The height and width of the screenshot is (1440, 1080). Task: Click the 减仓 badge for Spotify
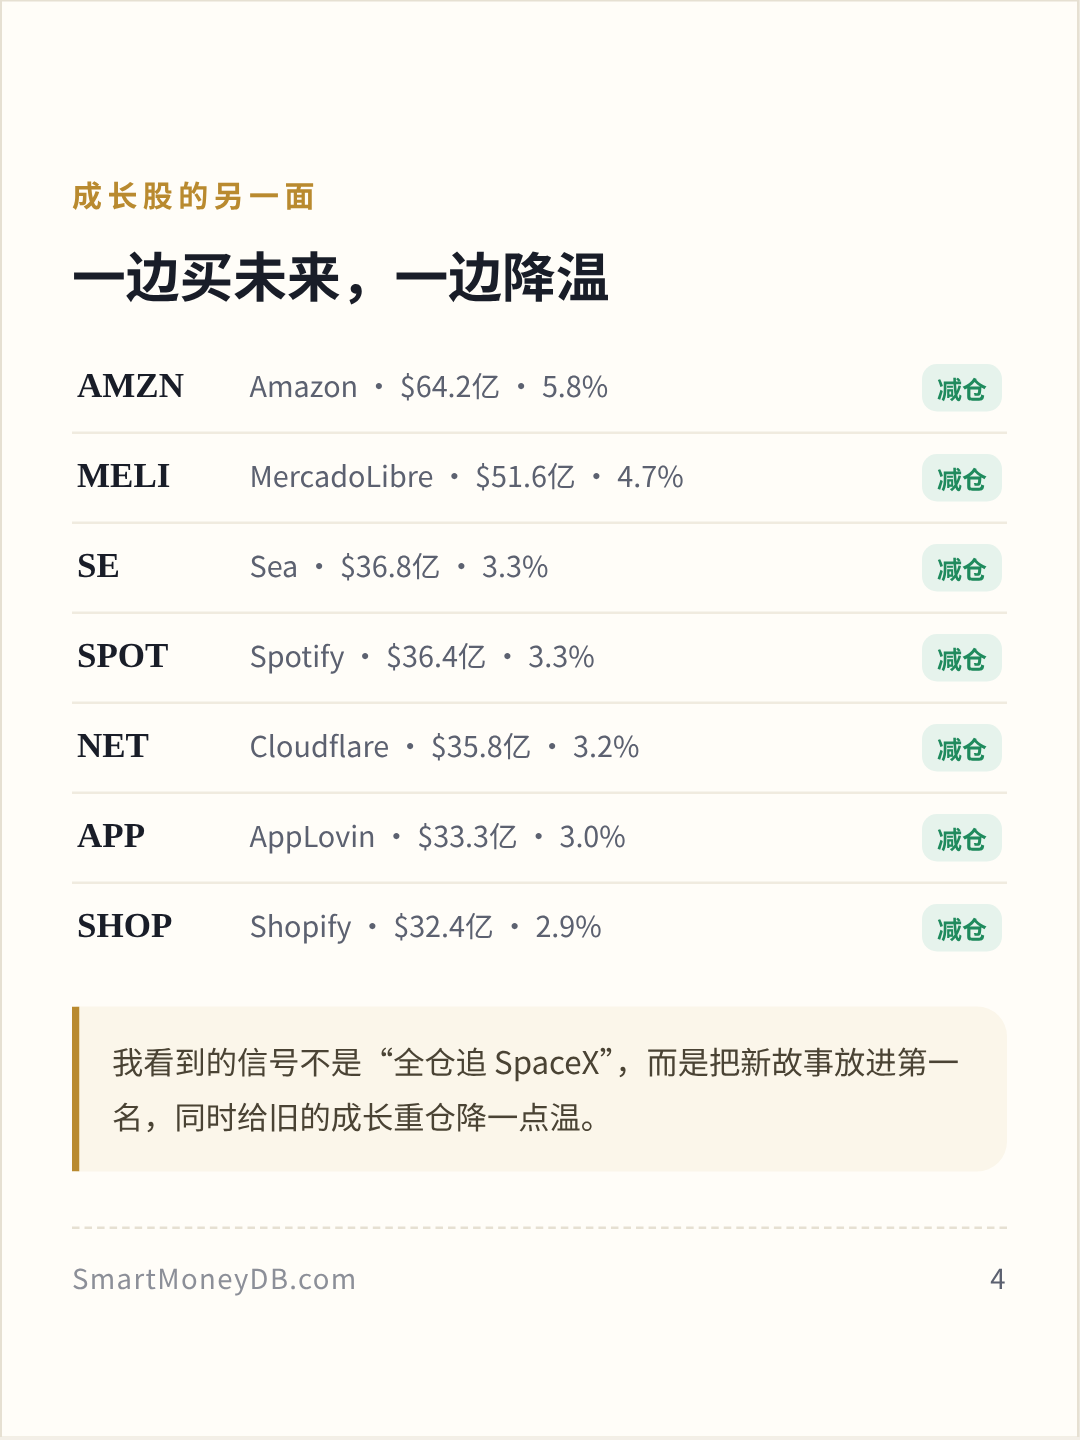click(x=961, y=658)
